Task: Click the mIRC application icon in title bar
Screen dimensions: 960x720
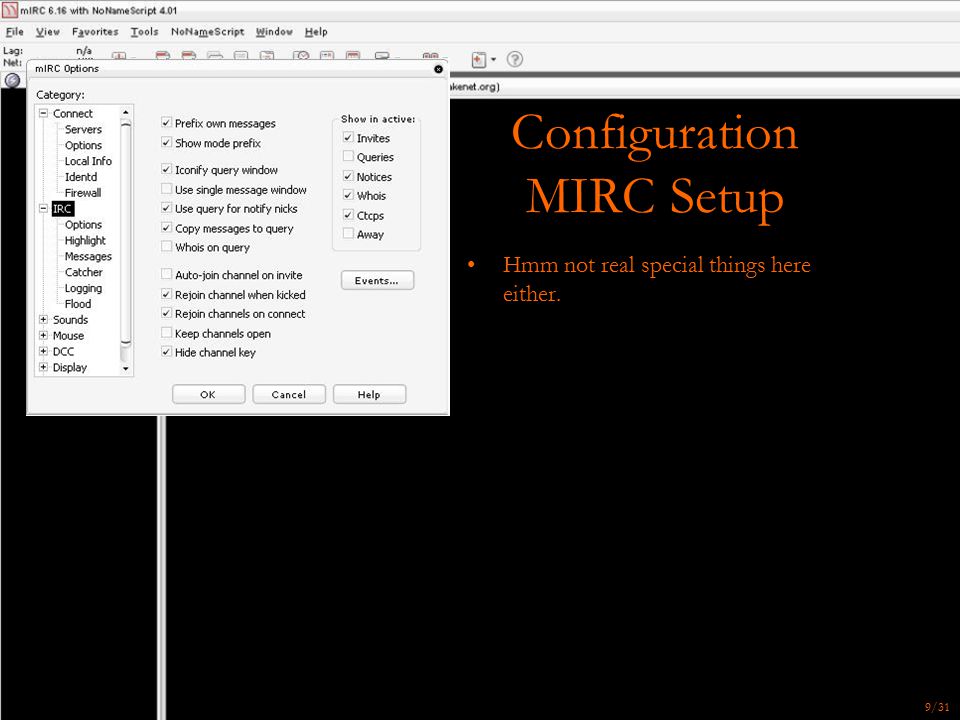Action: [9, 10]
